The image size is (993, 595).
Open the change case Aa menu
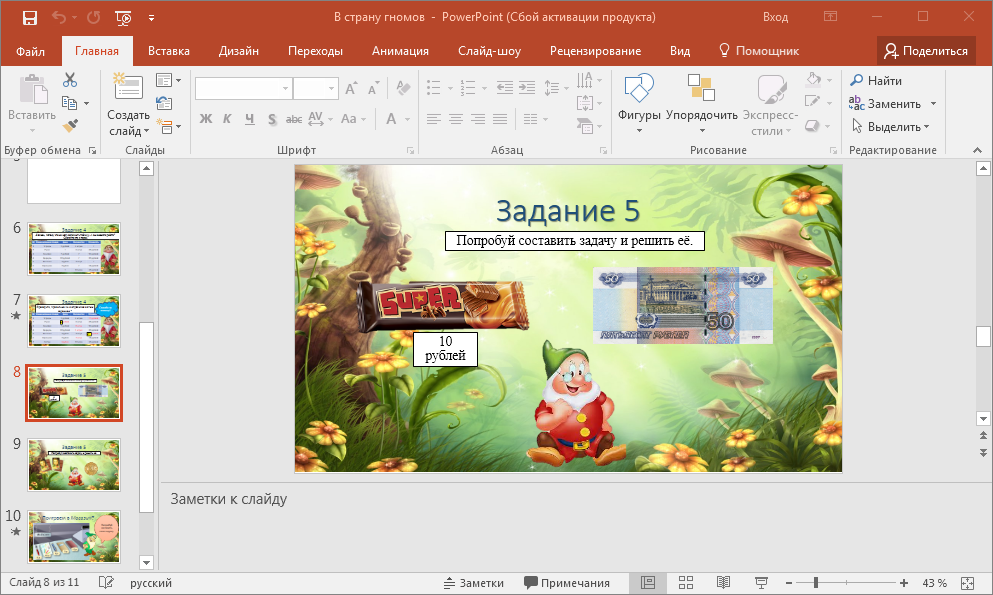pyautogui.click(x=353, y=118)
